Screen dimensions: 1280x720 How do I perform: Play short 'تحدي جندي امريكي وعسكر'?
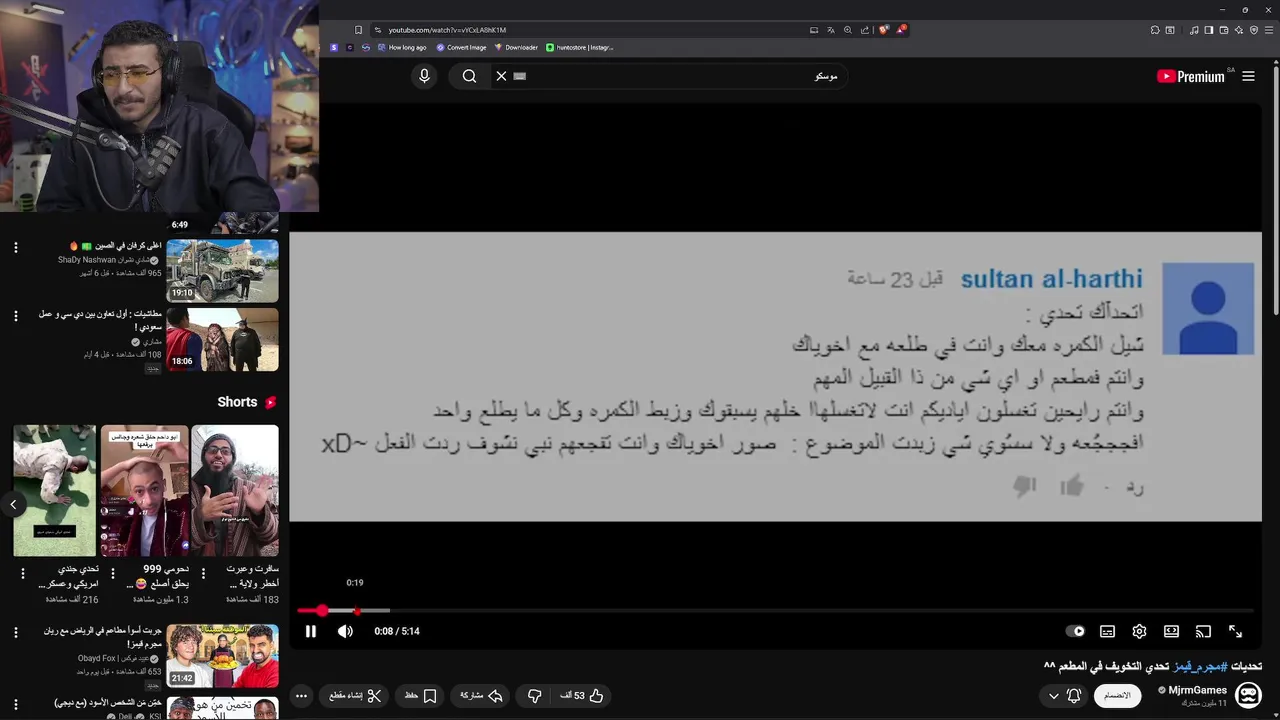pos(55,490)
